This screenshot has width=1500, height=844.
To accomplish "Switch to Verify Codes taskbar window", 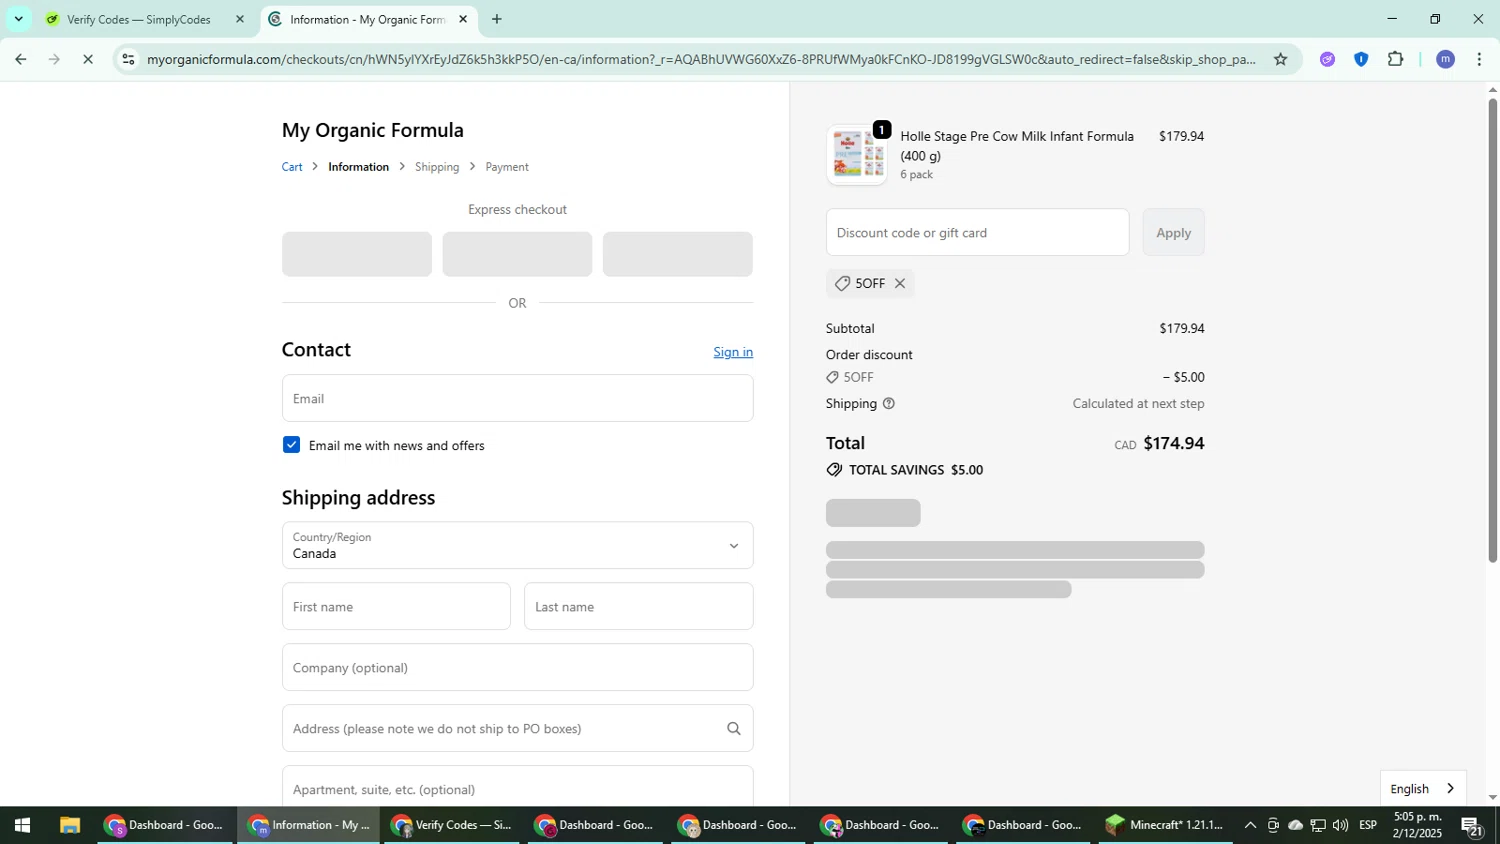I will click(x=452, y=826).
